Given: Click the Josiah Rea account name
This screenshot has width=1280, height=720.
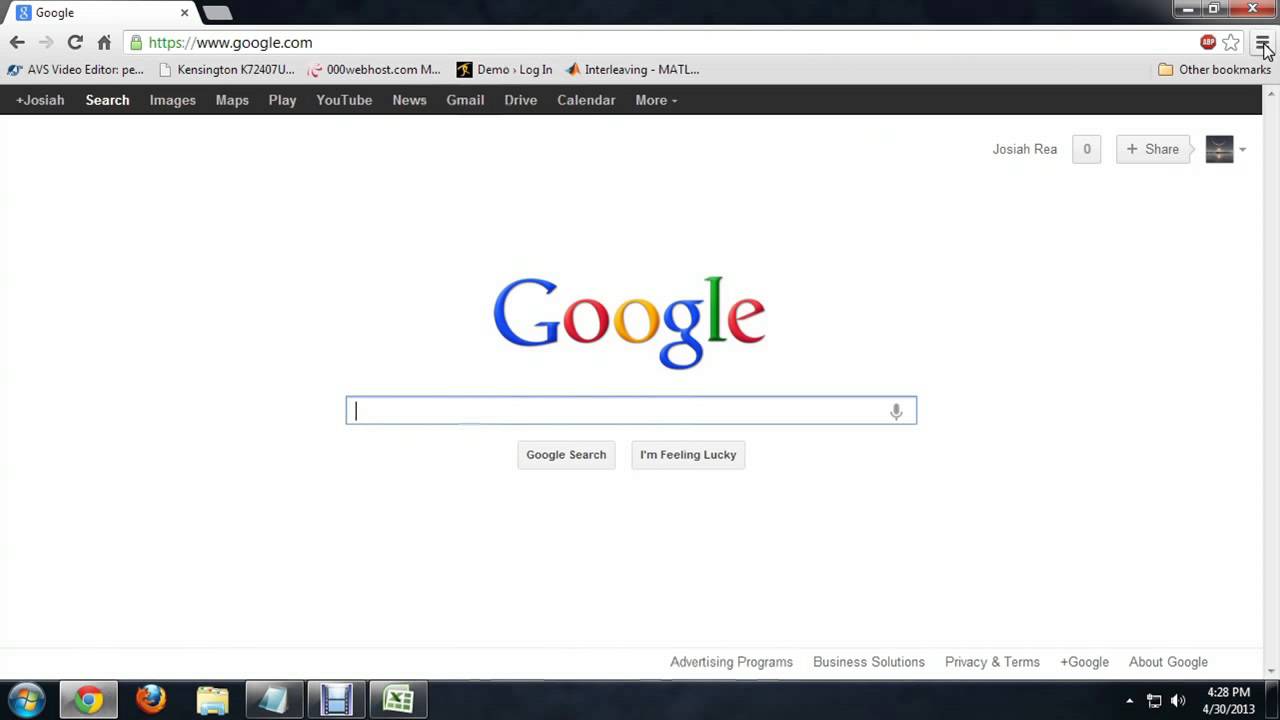Looking at the screenshot, I should 1024,149.
